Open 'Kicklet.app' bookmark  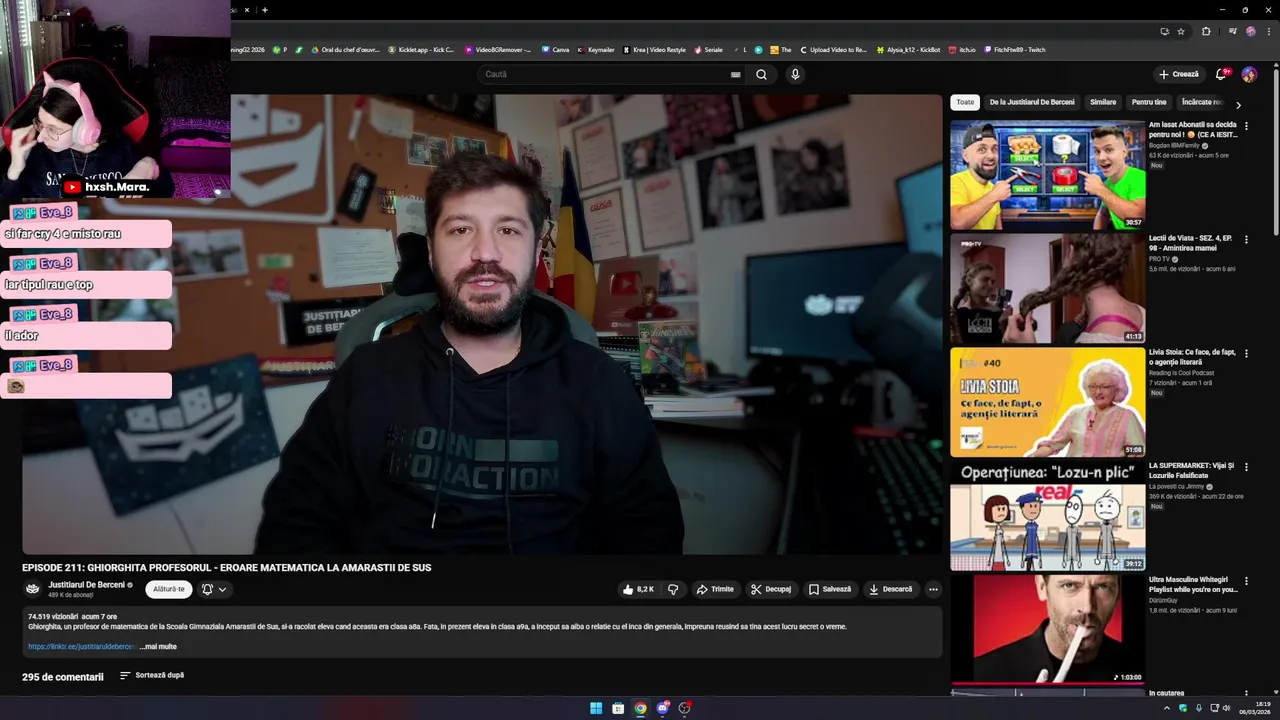[421, 49]
